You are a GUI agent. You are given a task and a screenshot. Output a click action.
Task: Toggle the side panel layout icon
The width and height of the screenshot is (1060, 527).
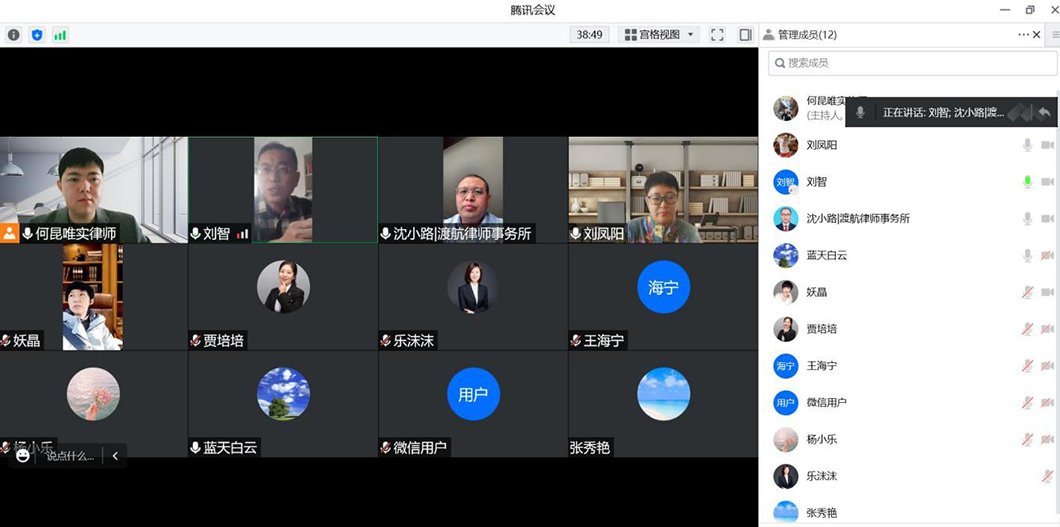[745, 34]
